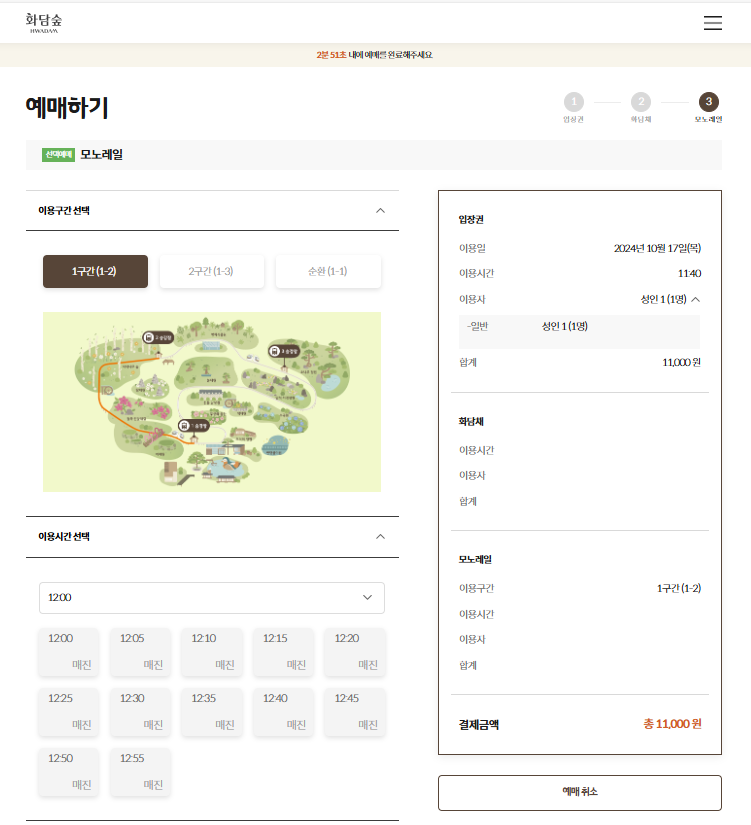Click the green 선택예매 badge
Image resolution: width=751 pixels, height=825 pixels.
point(58,155)
